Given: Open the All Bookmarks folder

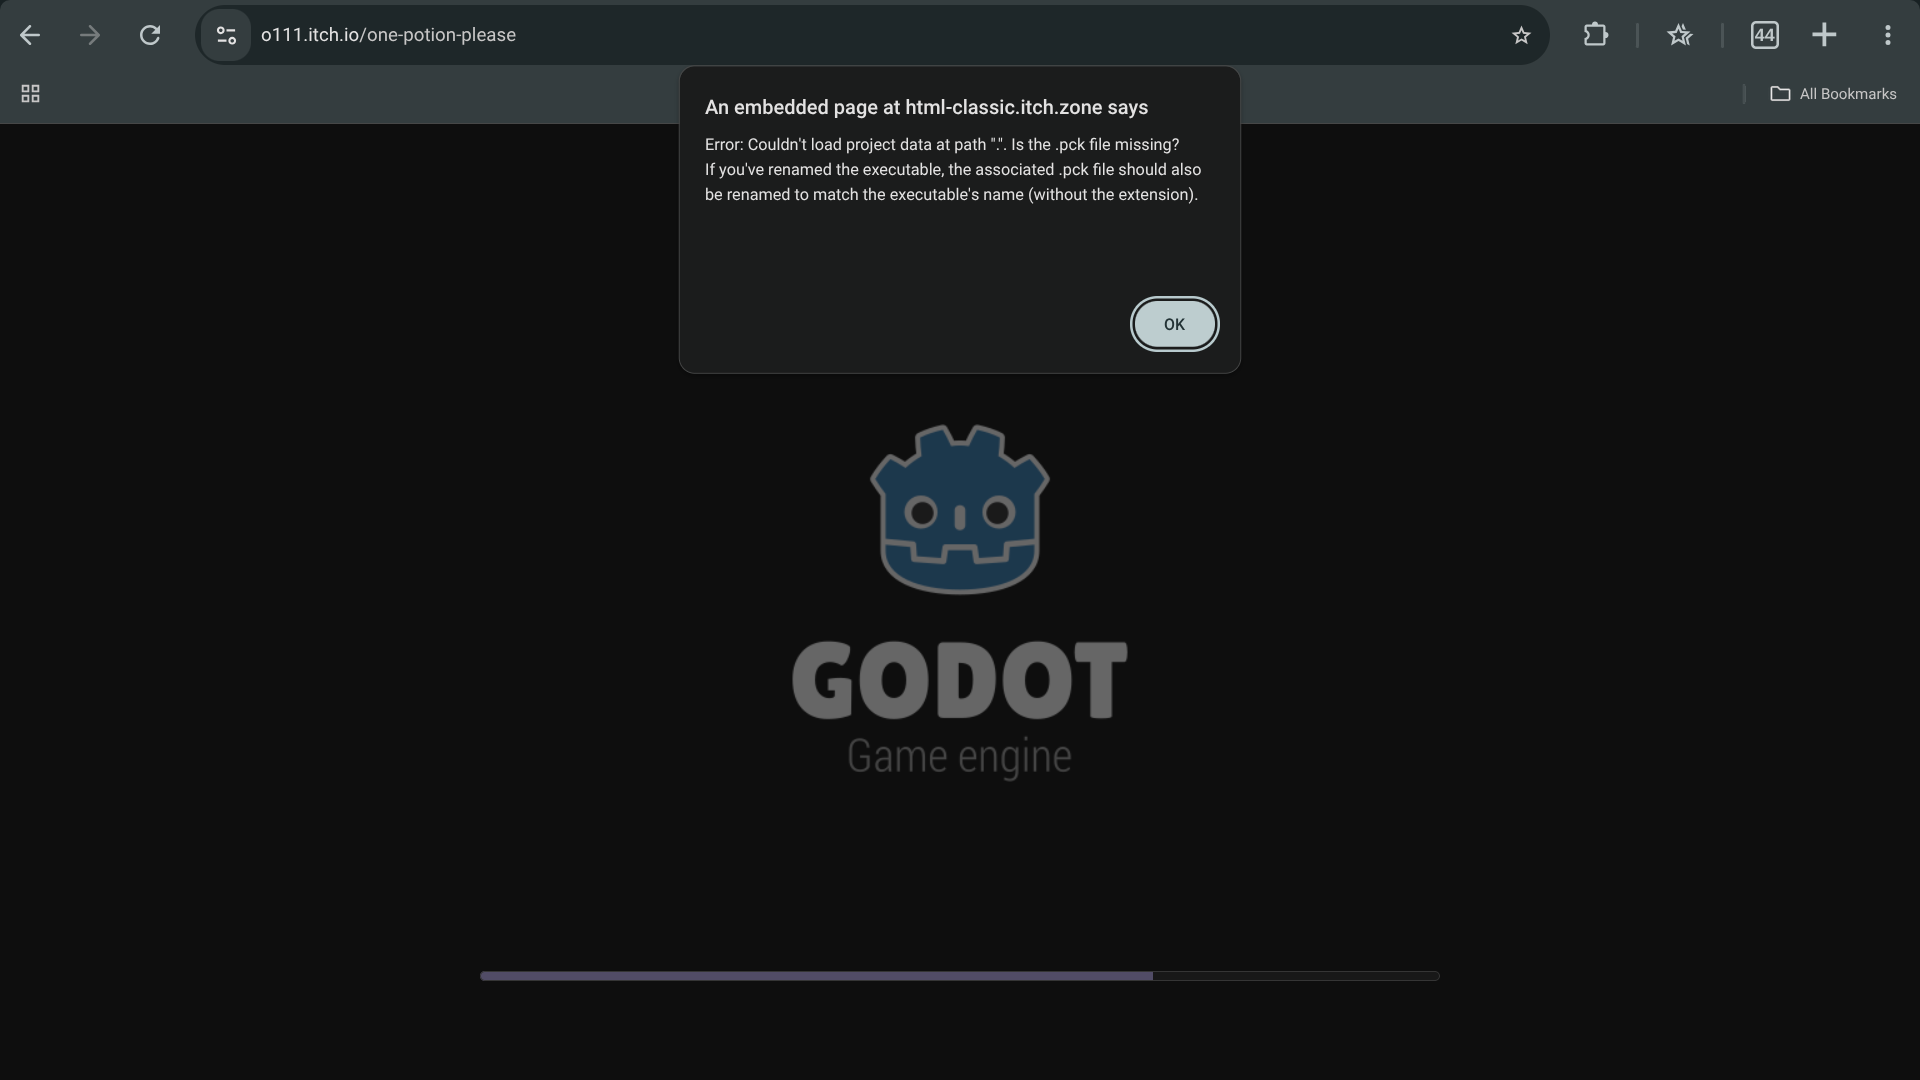Looking at the screenshot, I should 1833,94.
